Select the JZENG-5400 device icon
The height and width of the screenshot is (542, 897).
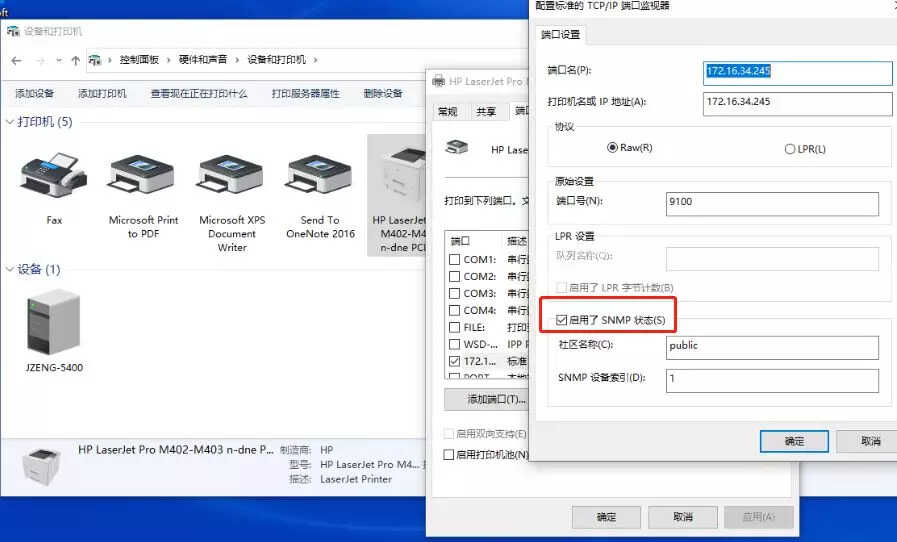pyautogui.click(x=54, y=323)
